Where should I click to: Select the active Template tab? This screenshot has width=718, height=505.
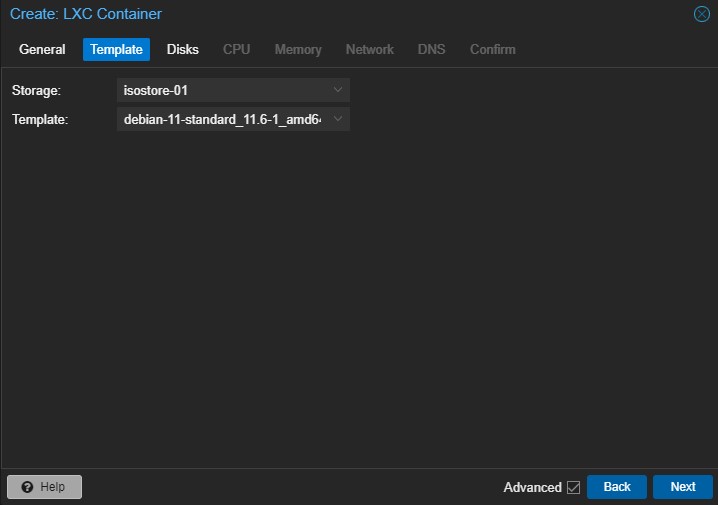point(116,49)
